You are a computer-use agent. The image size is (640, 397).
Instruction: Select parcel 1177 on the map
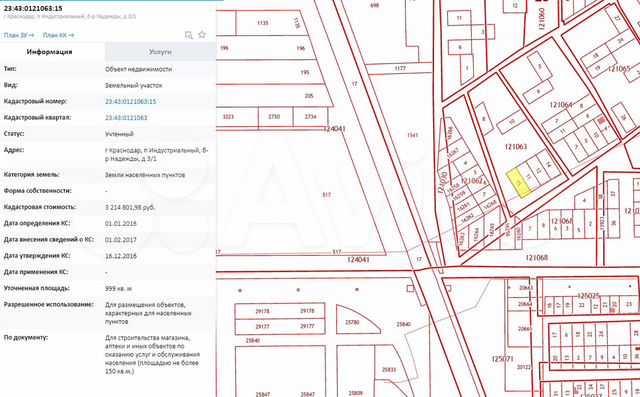(x=400, y=69)
